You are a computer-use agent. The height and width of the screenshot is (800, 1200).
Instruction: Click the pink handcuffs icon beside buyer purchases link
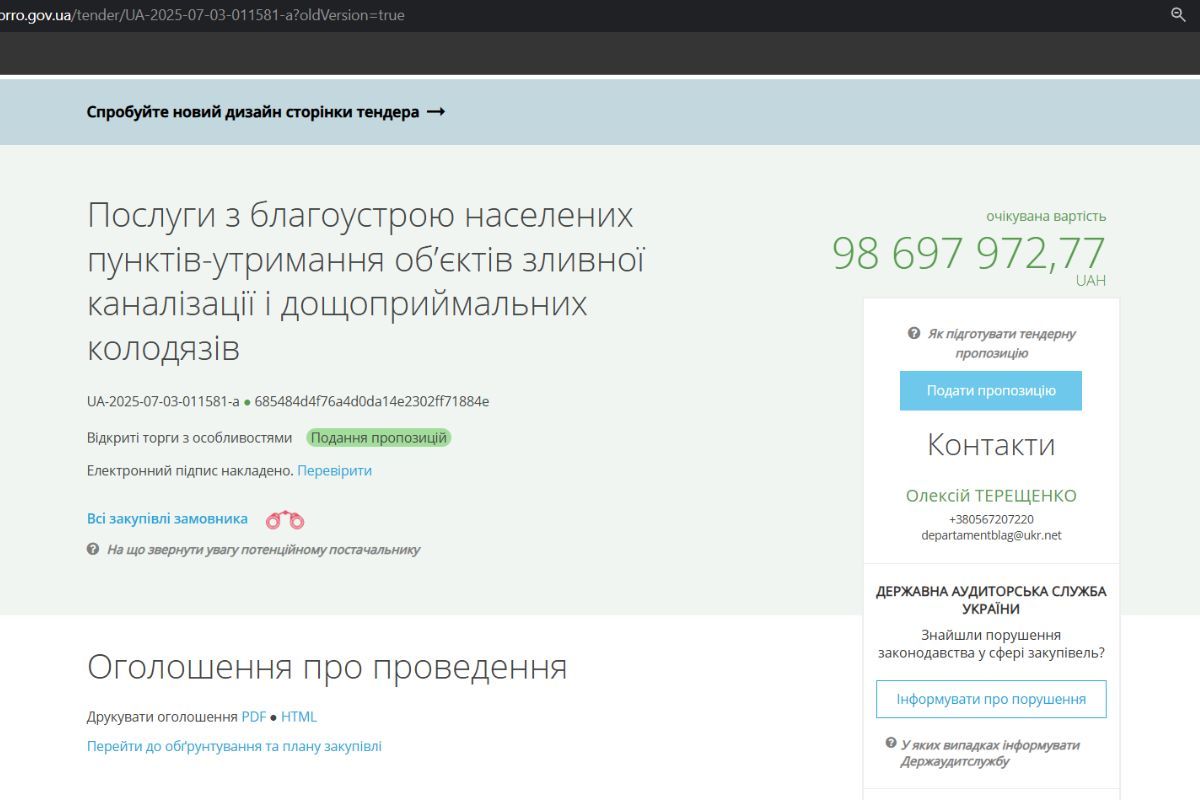283,519
